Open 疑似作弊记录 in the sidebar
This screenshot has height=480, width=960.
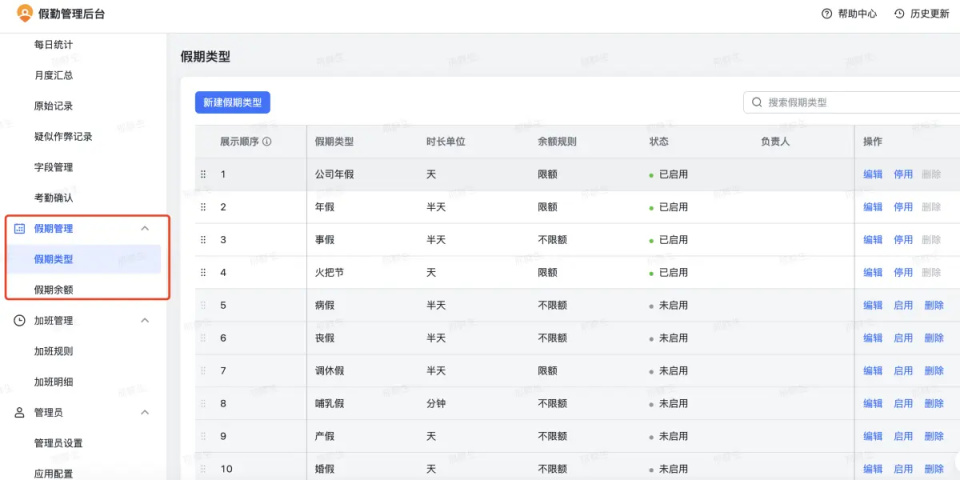coord(63,137)
